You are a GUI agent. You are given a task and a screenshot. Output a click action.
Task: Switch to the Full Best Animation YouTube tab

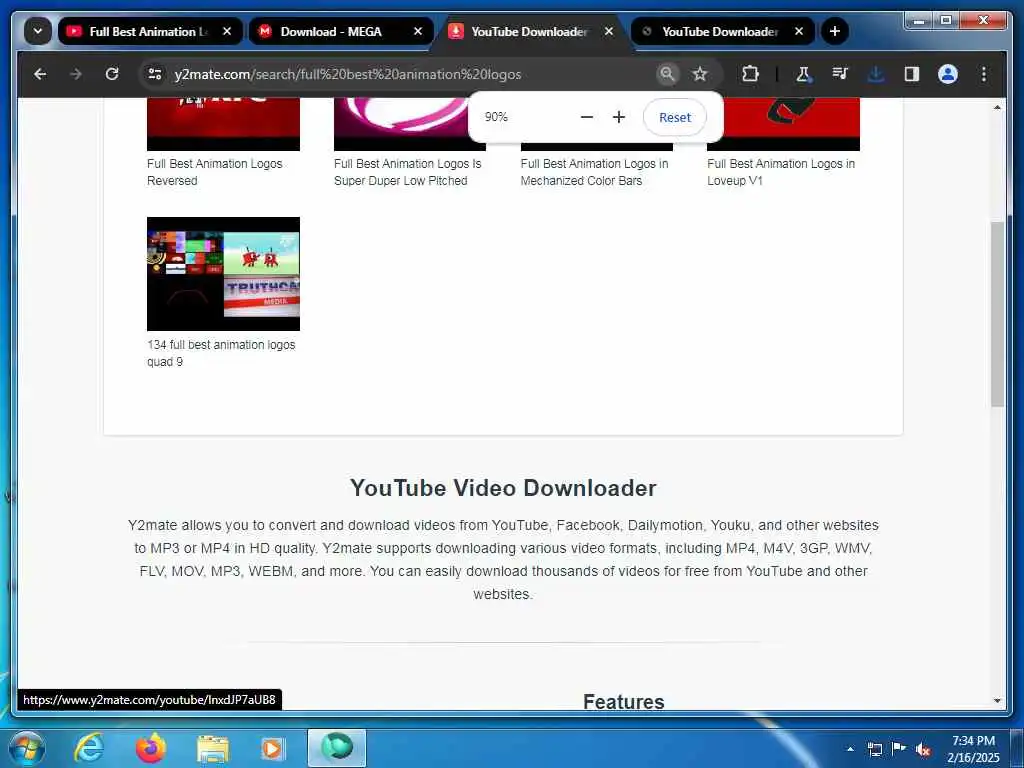tap(149, 31)
